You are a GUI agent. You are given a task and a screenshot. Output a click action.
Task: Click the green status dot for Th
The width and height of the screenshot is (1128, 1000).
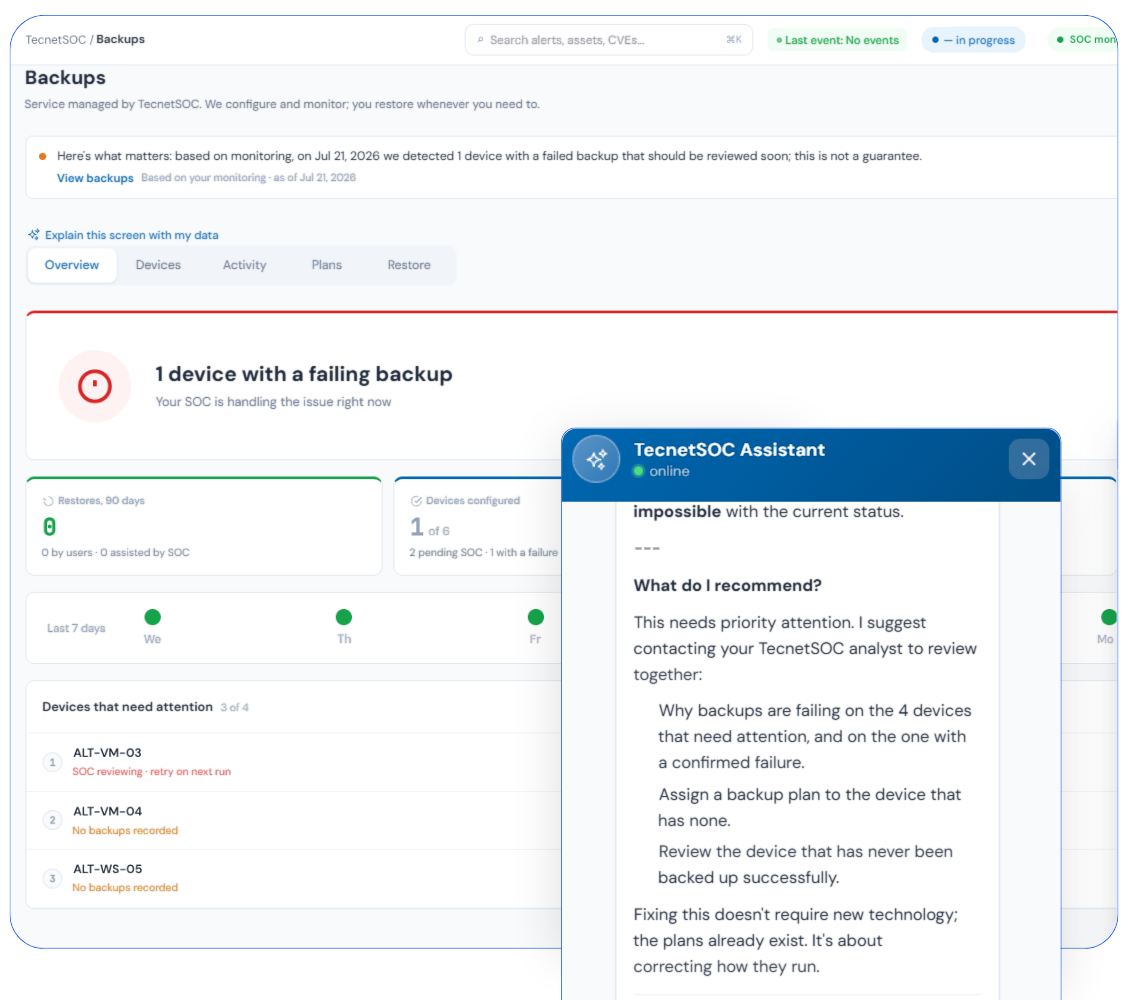pyautogui.click(x=344, y=617)
